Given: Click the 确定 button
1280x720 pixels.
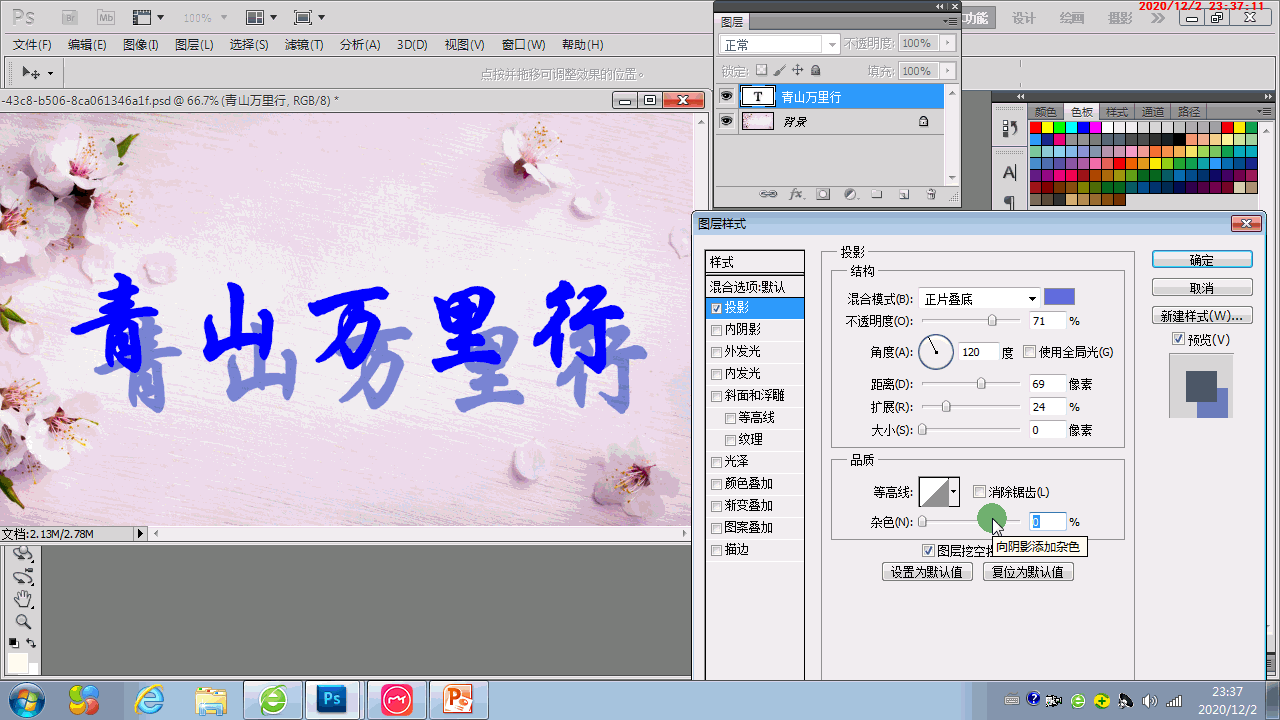Looking at the screenshot, I should [x=1202, y=260].
